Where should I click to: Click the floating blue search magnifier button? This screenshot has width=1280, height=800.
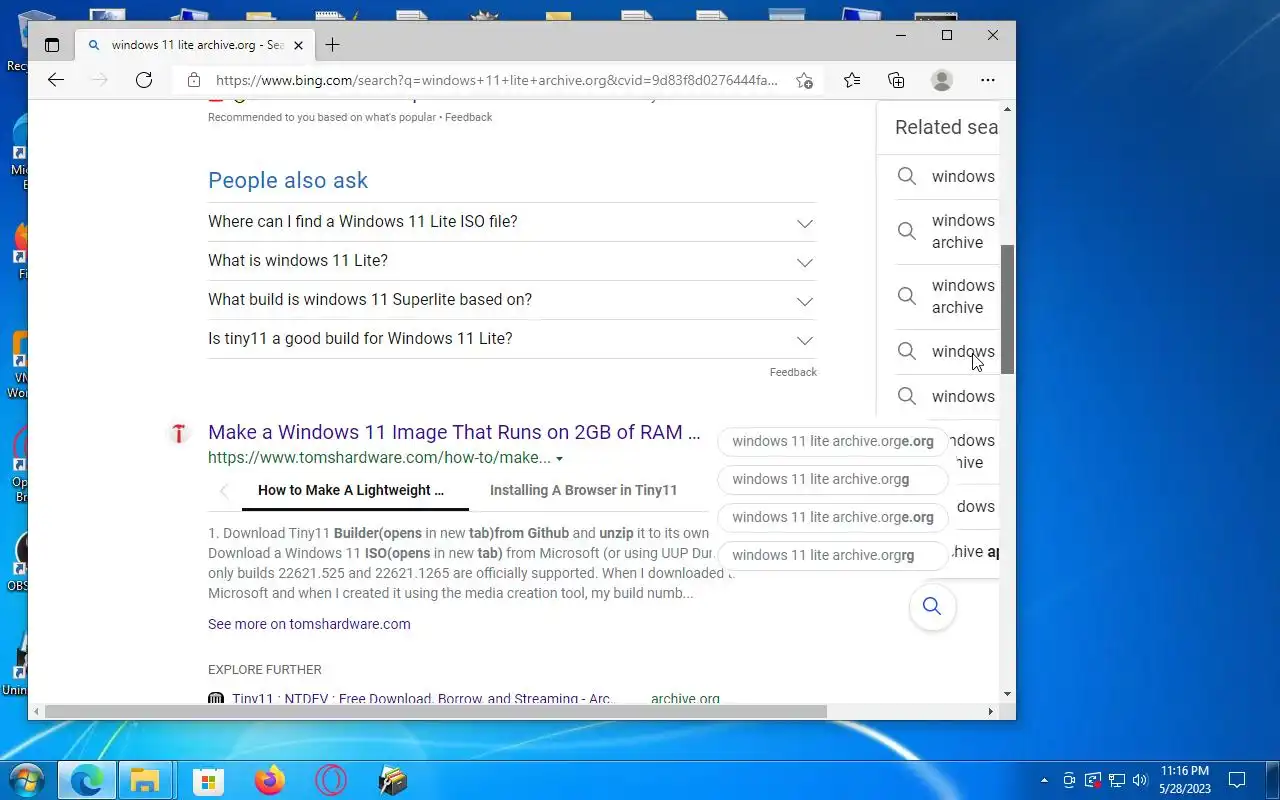pos(932,606)
